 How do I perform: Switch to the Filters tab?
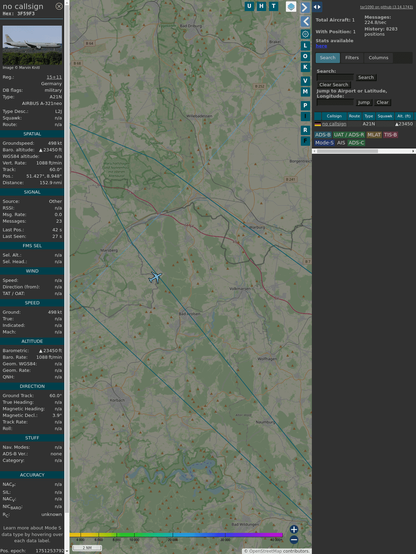click(352, 58)
